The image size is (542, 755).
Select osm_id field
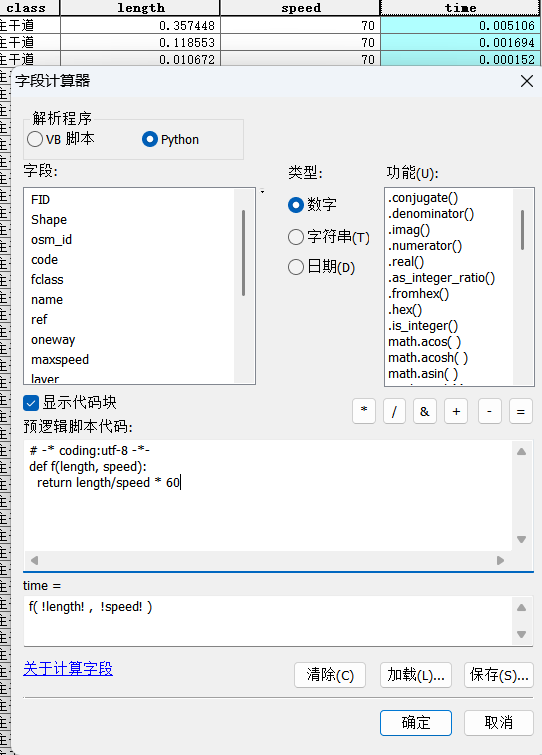pos(52,239)
